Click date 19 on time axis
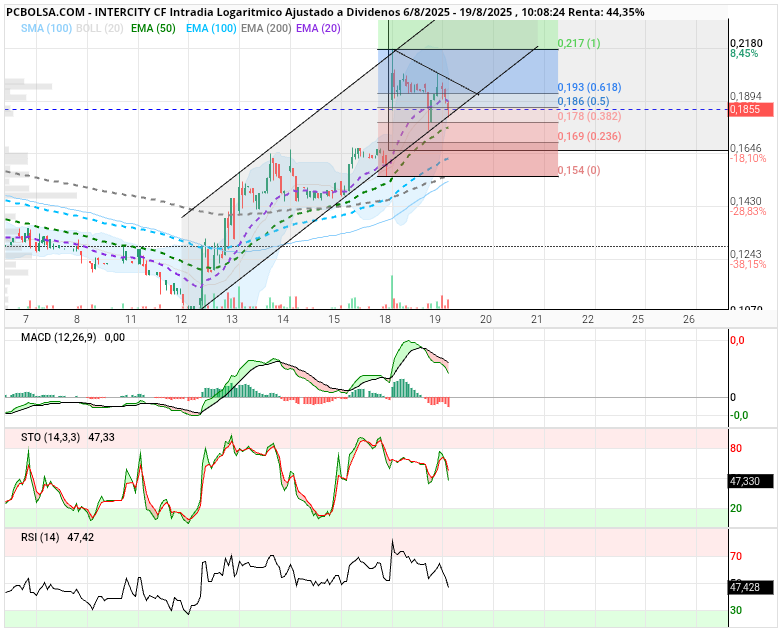Image resolution: width=782 pixels, height=632 pixels. [x=435, y=319]
